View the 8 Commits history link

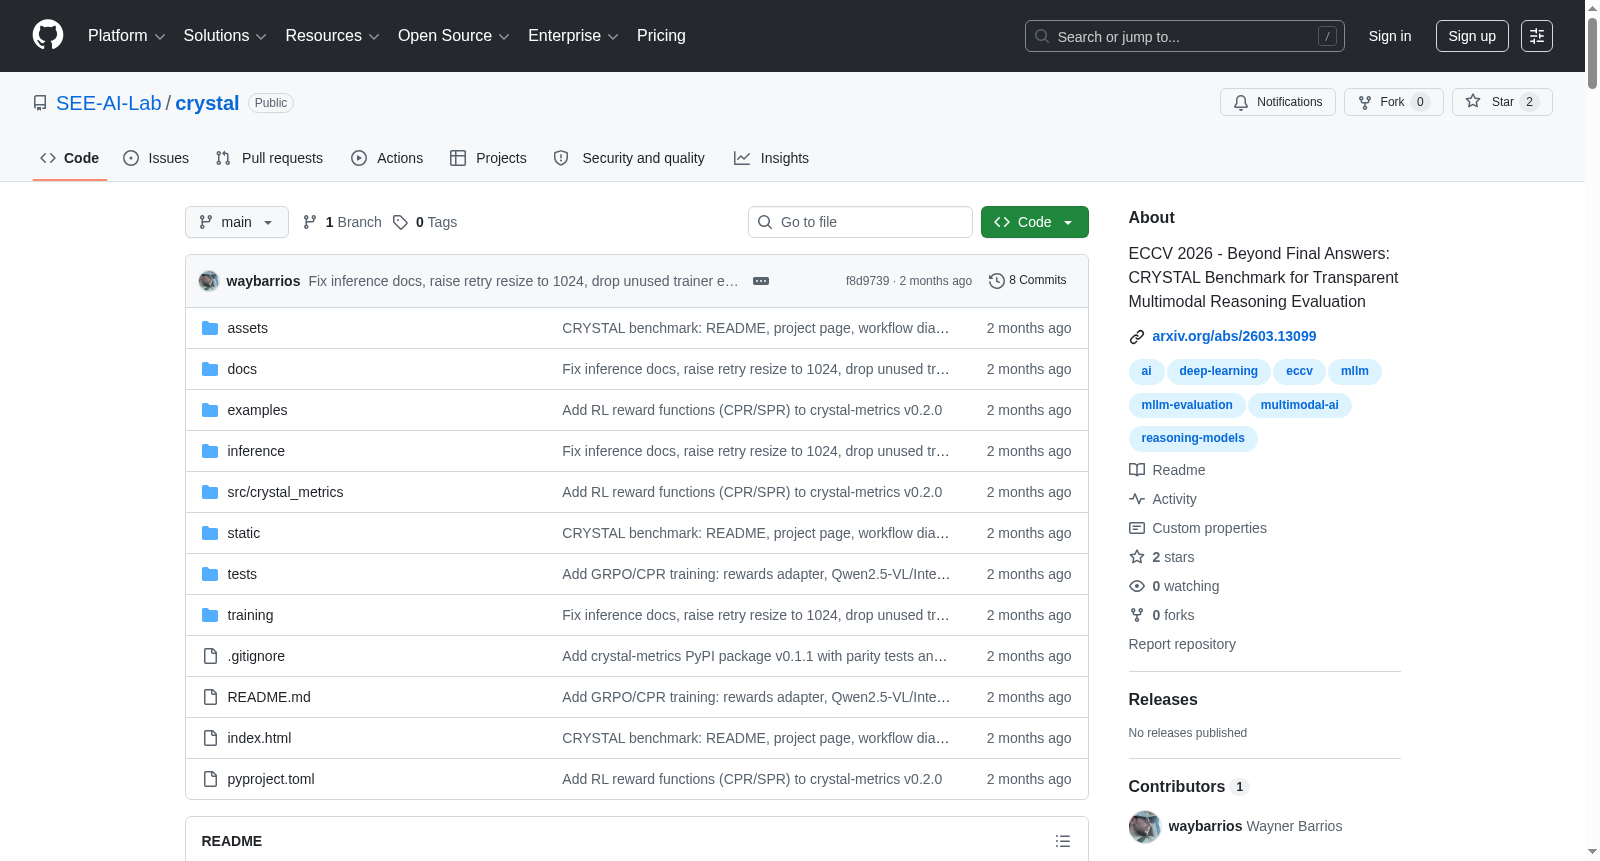click(1028, 281)
